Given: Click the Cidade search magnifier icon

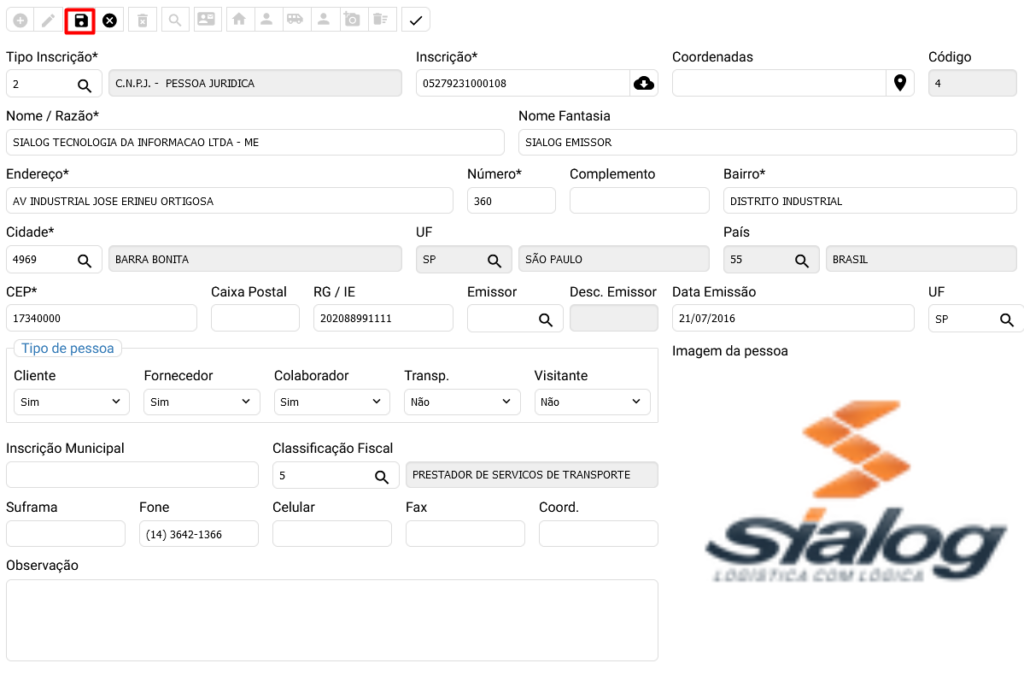Looking at the screenshot, I should click(x=85, y=260).
